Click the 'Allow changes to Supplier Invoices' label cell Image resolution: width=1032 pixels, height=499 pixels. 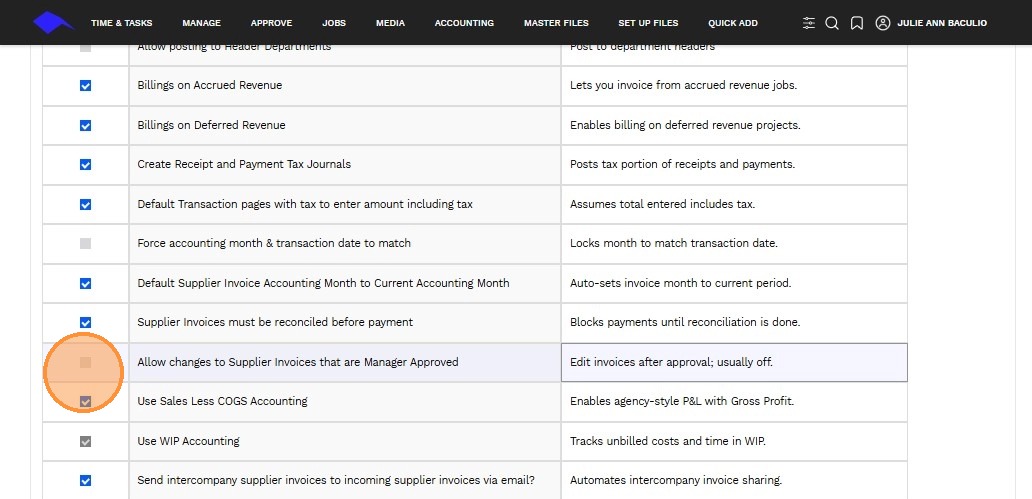[344, 362]
